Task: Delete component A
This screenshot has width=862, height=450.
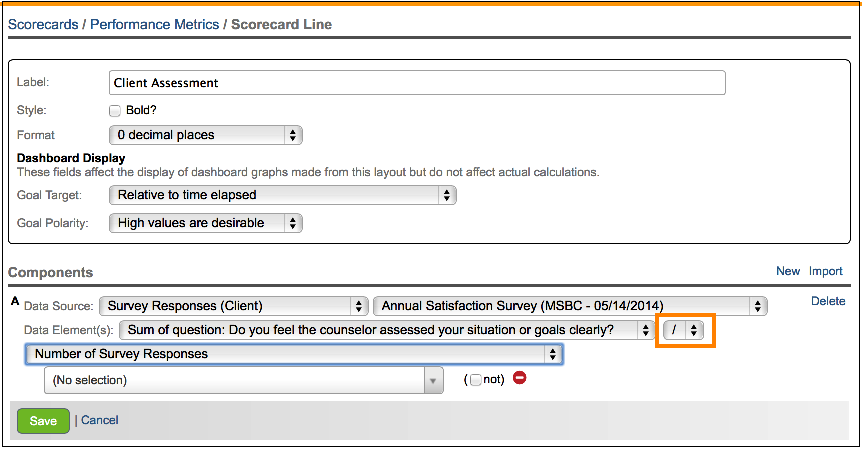Action: click(x=828, y=301)
